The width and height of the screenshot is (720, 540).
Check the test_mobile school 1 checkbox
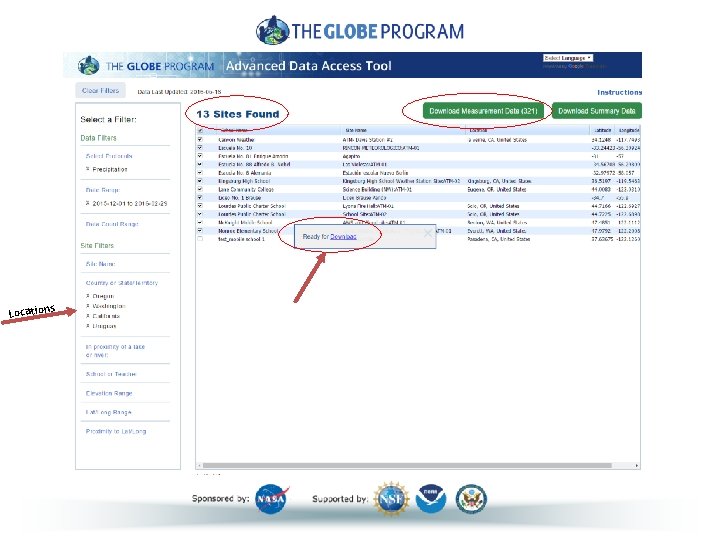click(200, 239)
